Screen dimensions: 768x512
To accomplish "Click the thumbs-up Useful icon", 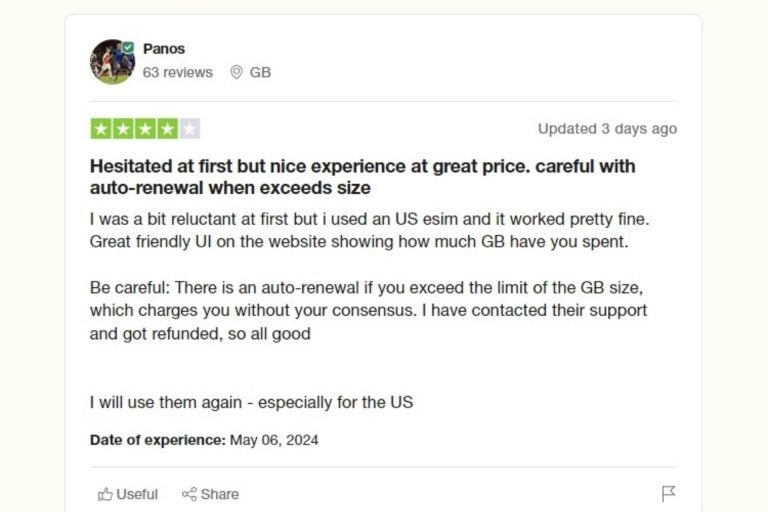I will [x=105, y=494].
